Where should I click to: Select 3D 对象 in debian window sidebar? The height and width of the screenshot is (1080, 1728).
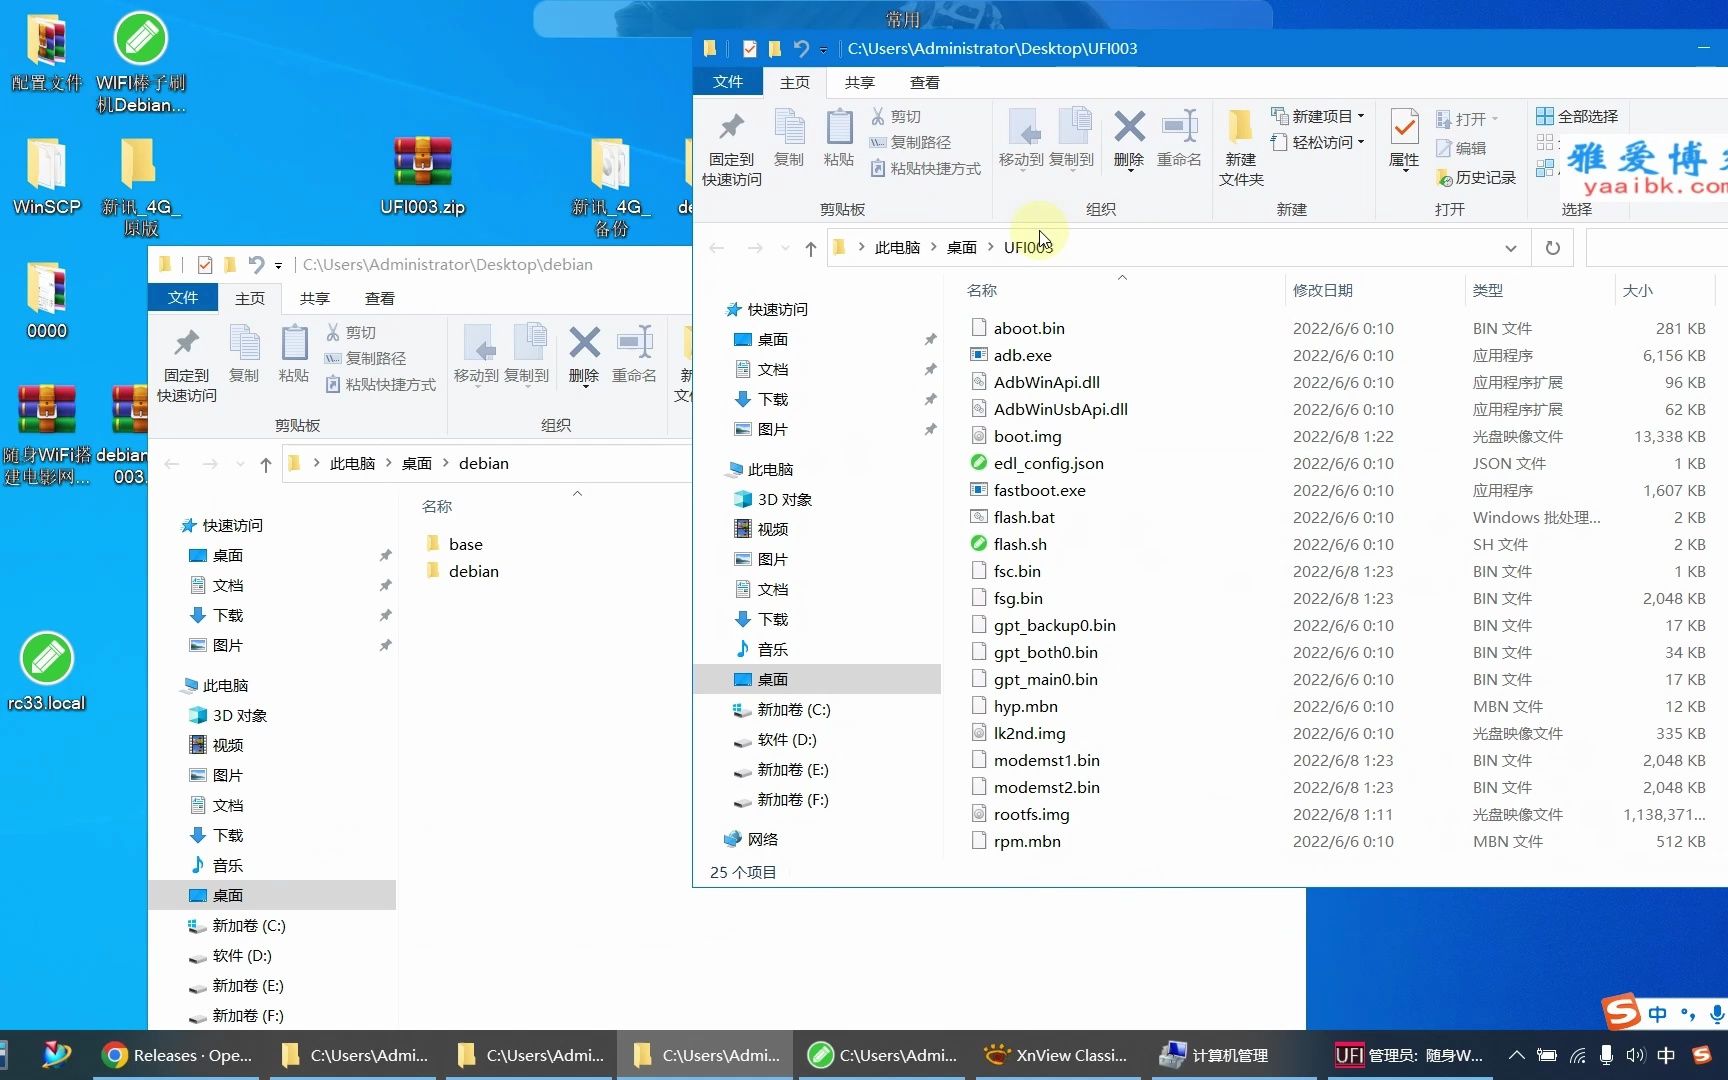(x=239, y=716)
